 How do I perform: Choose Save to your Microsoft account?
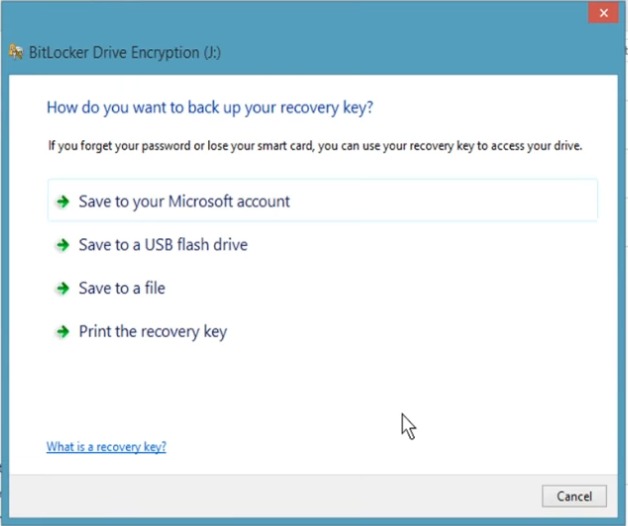click(x=184, y=201)
